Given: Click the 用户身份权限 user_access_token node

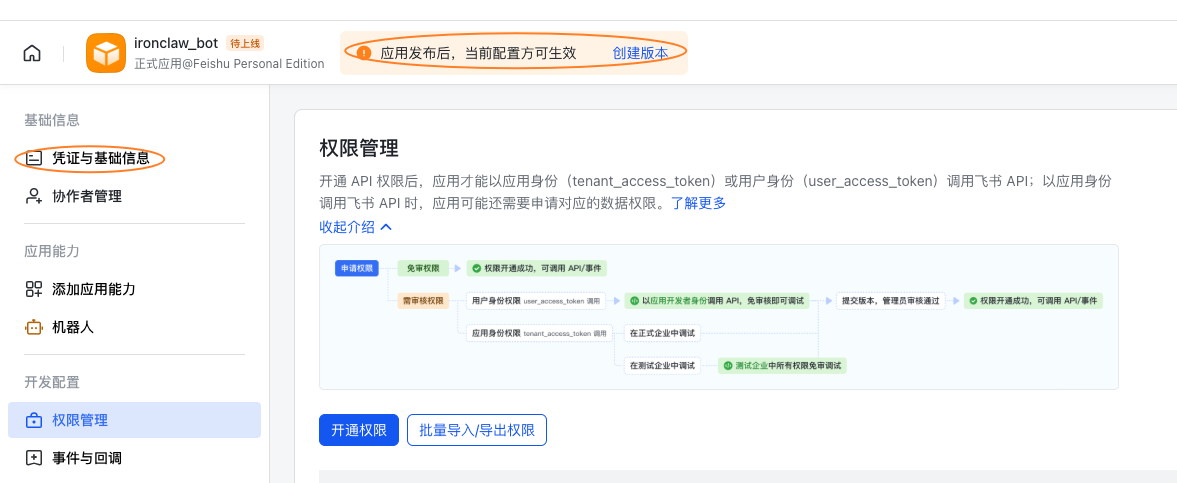Looking at the screenshot, I should click(536, 300).
